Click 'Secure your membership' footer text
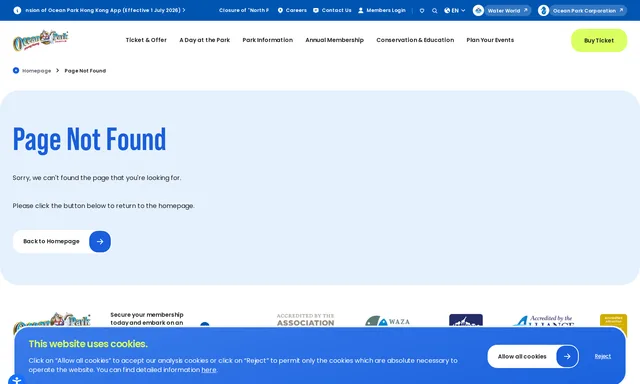 pos(147,319)
